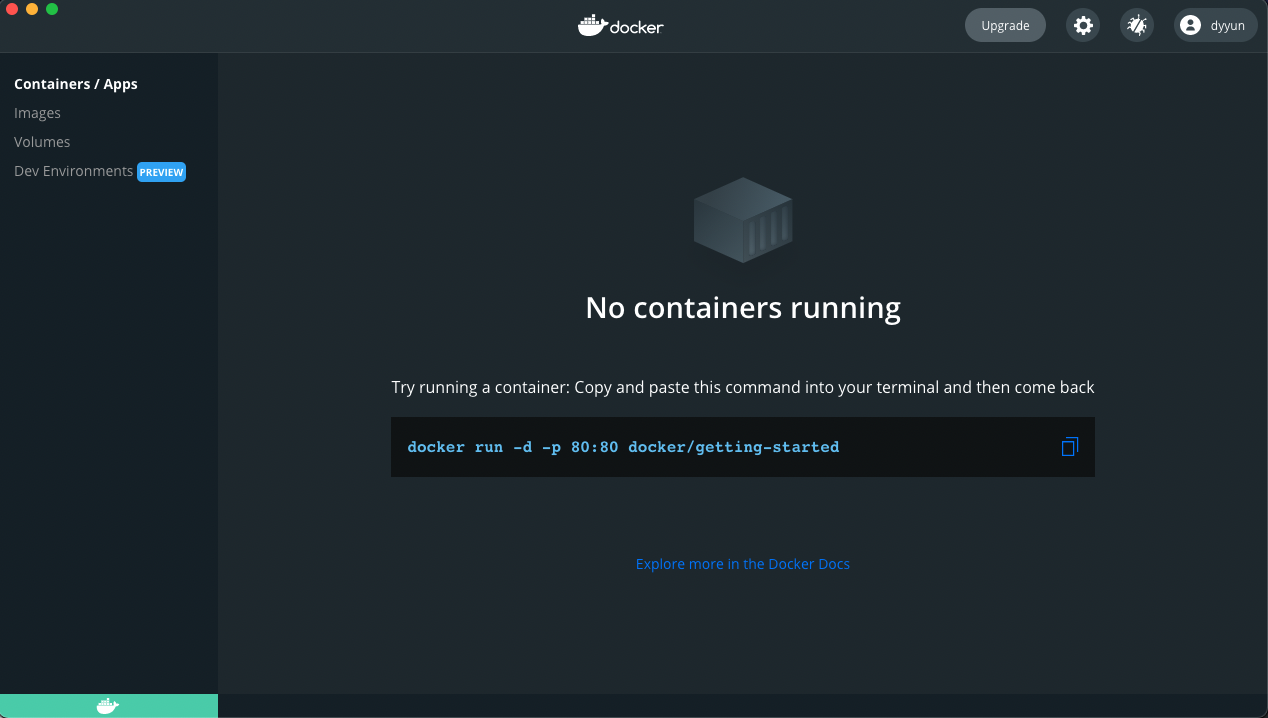Image resolution: width=1268 pixels, height=718 pixels.
Task: Open the dyyun account menu
Action: pos(1215,25)
